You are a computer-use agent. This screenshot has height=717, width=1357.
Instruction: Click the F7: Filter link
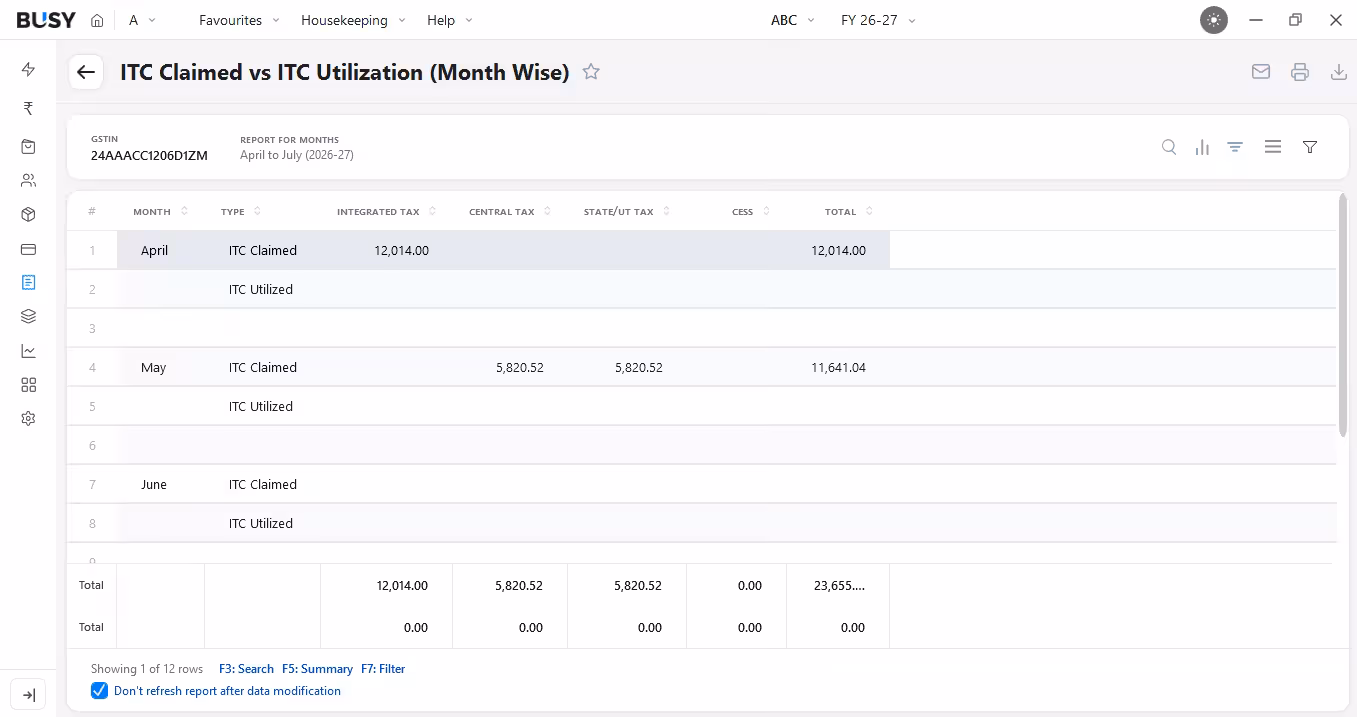(383, 669)
